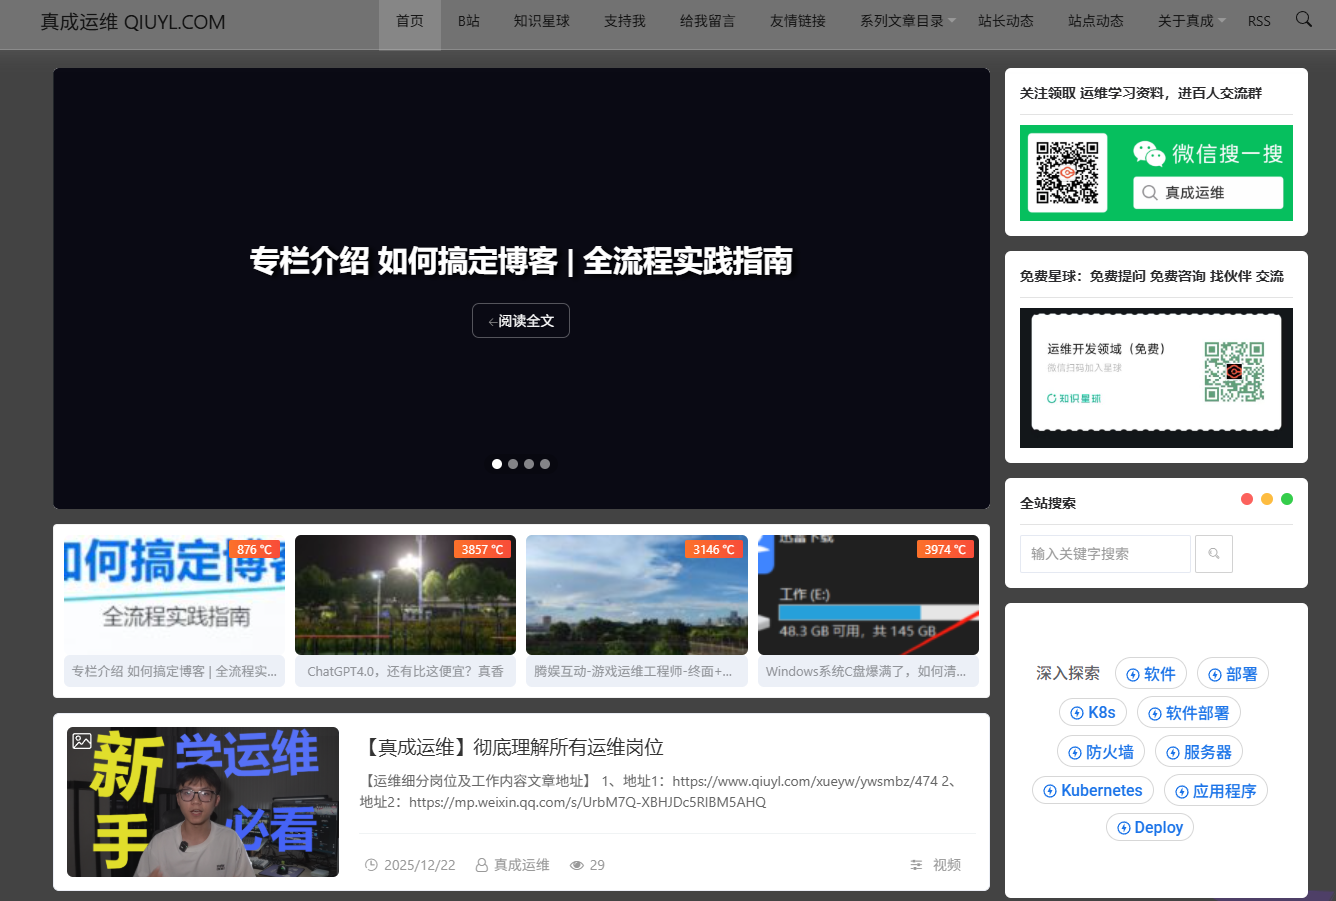Screen dimensions: 1336x901
Task: Click the red dot beside the 全站搜索 heading
Action: pos(1246,498)
